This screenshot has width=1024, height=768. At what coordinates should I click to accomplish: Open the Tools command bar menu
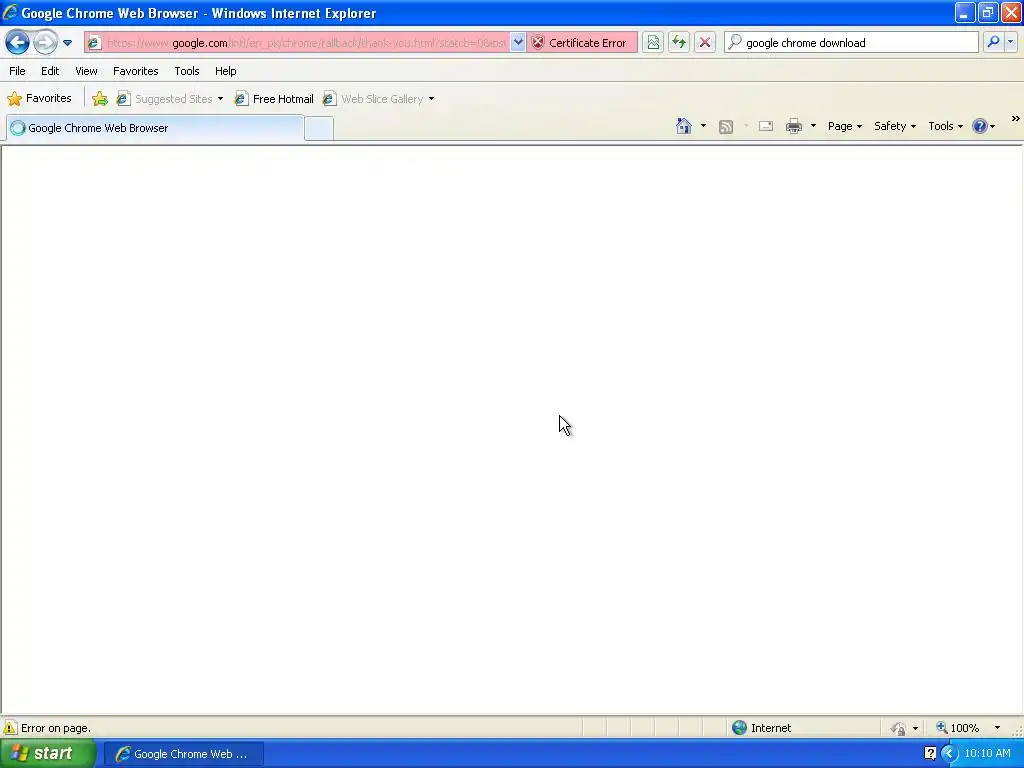tap(945, 126)
